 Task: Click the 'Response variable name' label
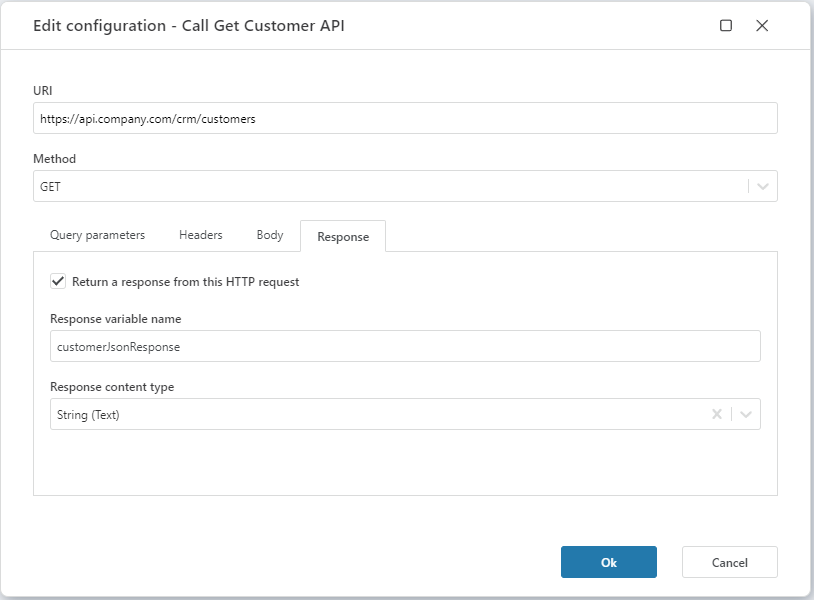pyautogui.click(x=115, y=319)
